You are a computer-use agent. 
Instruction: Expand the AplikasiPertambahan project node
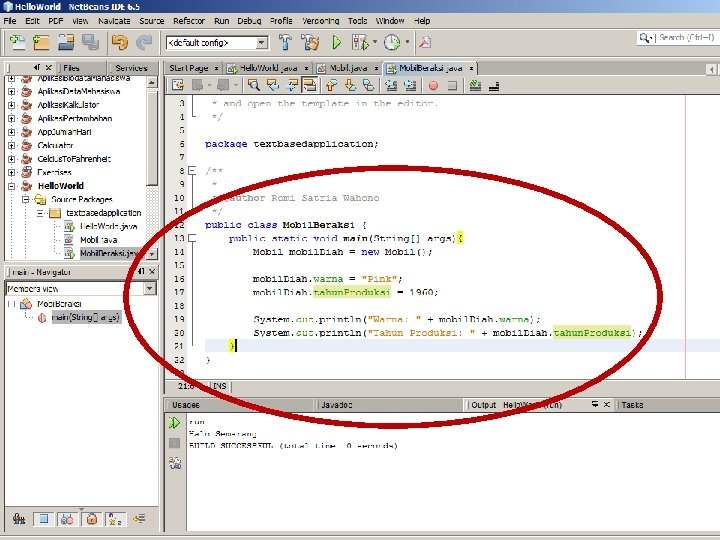(x=11, y=118)
